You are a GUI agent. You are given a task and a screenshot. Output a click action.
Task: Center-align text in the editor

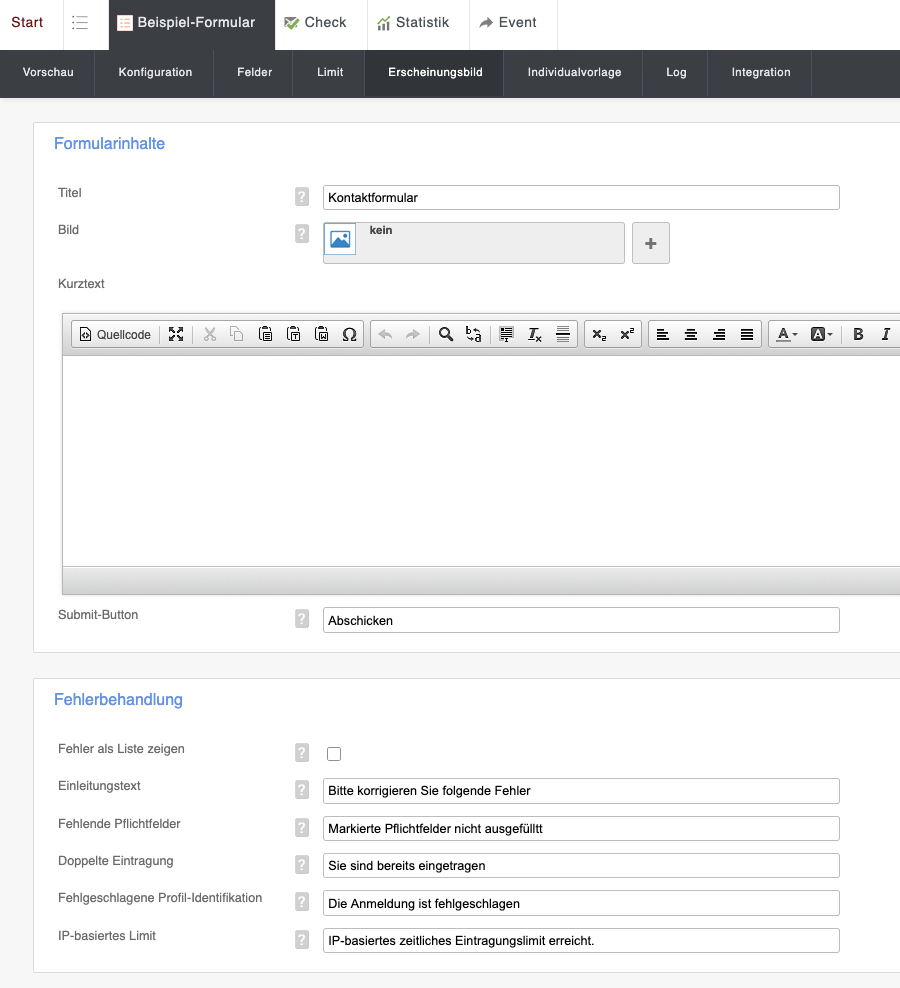(x=690, y=335)
